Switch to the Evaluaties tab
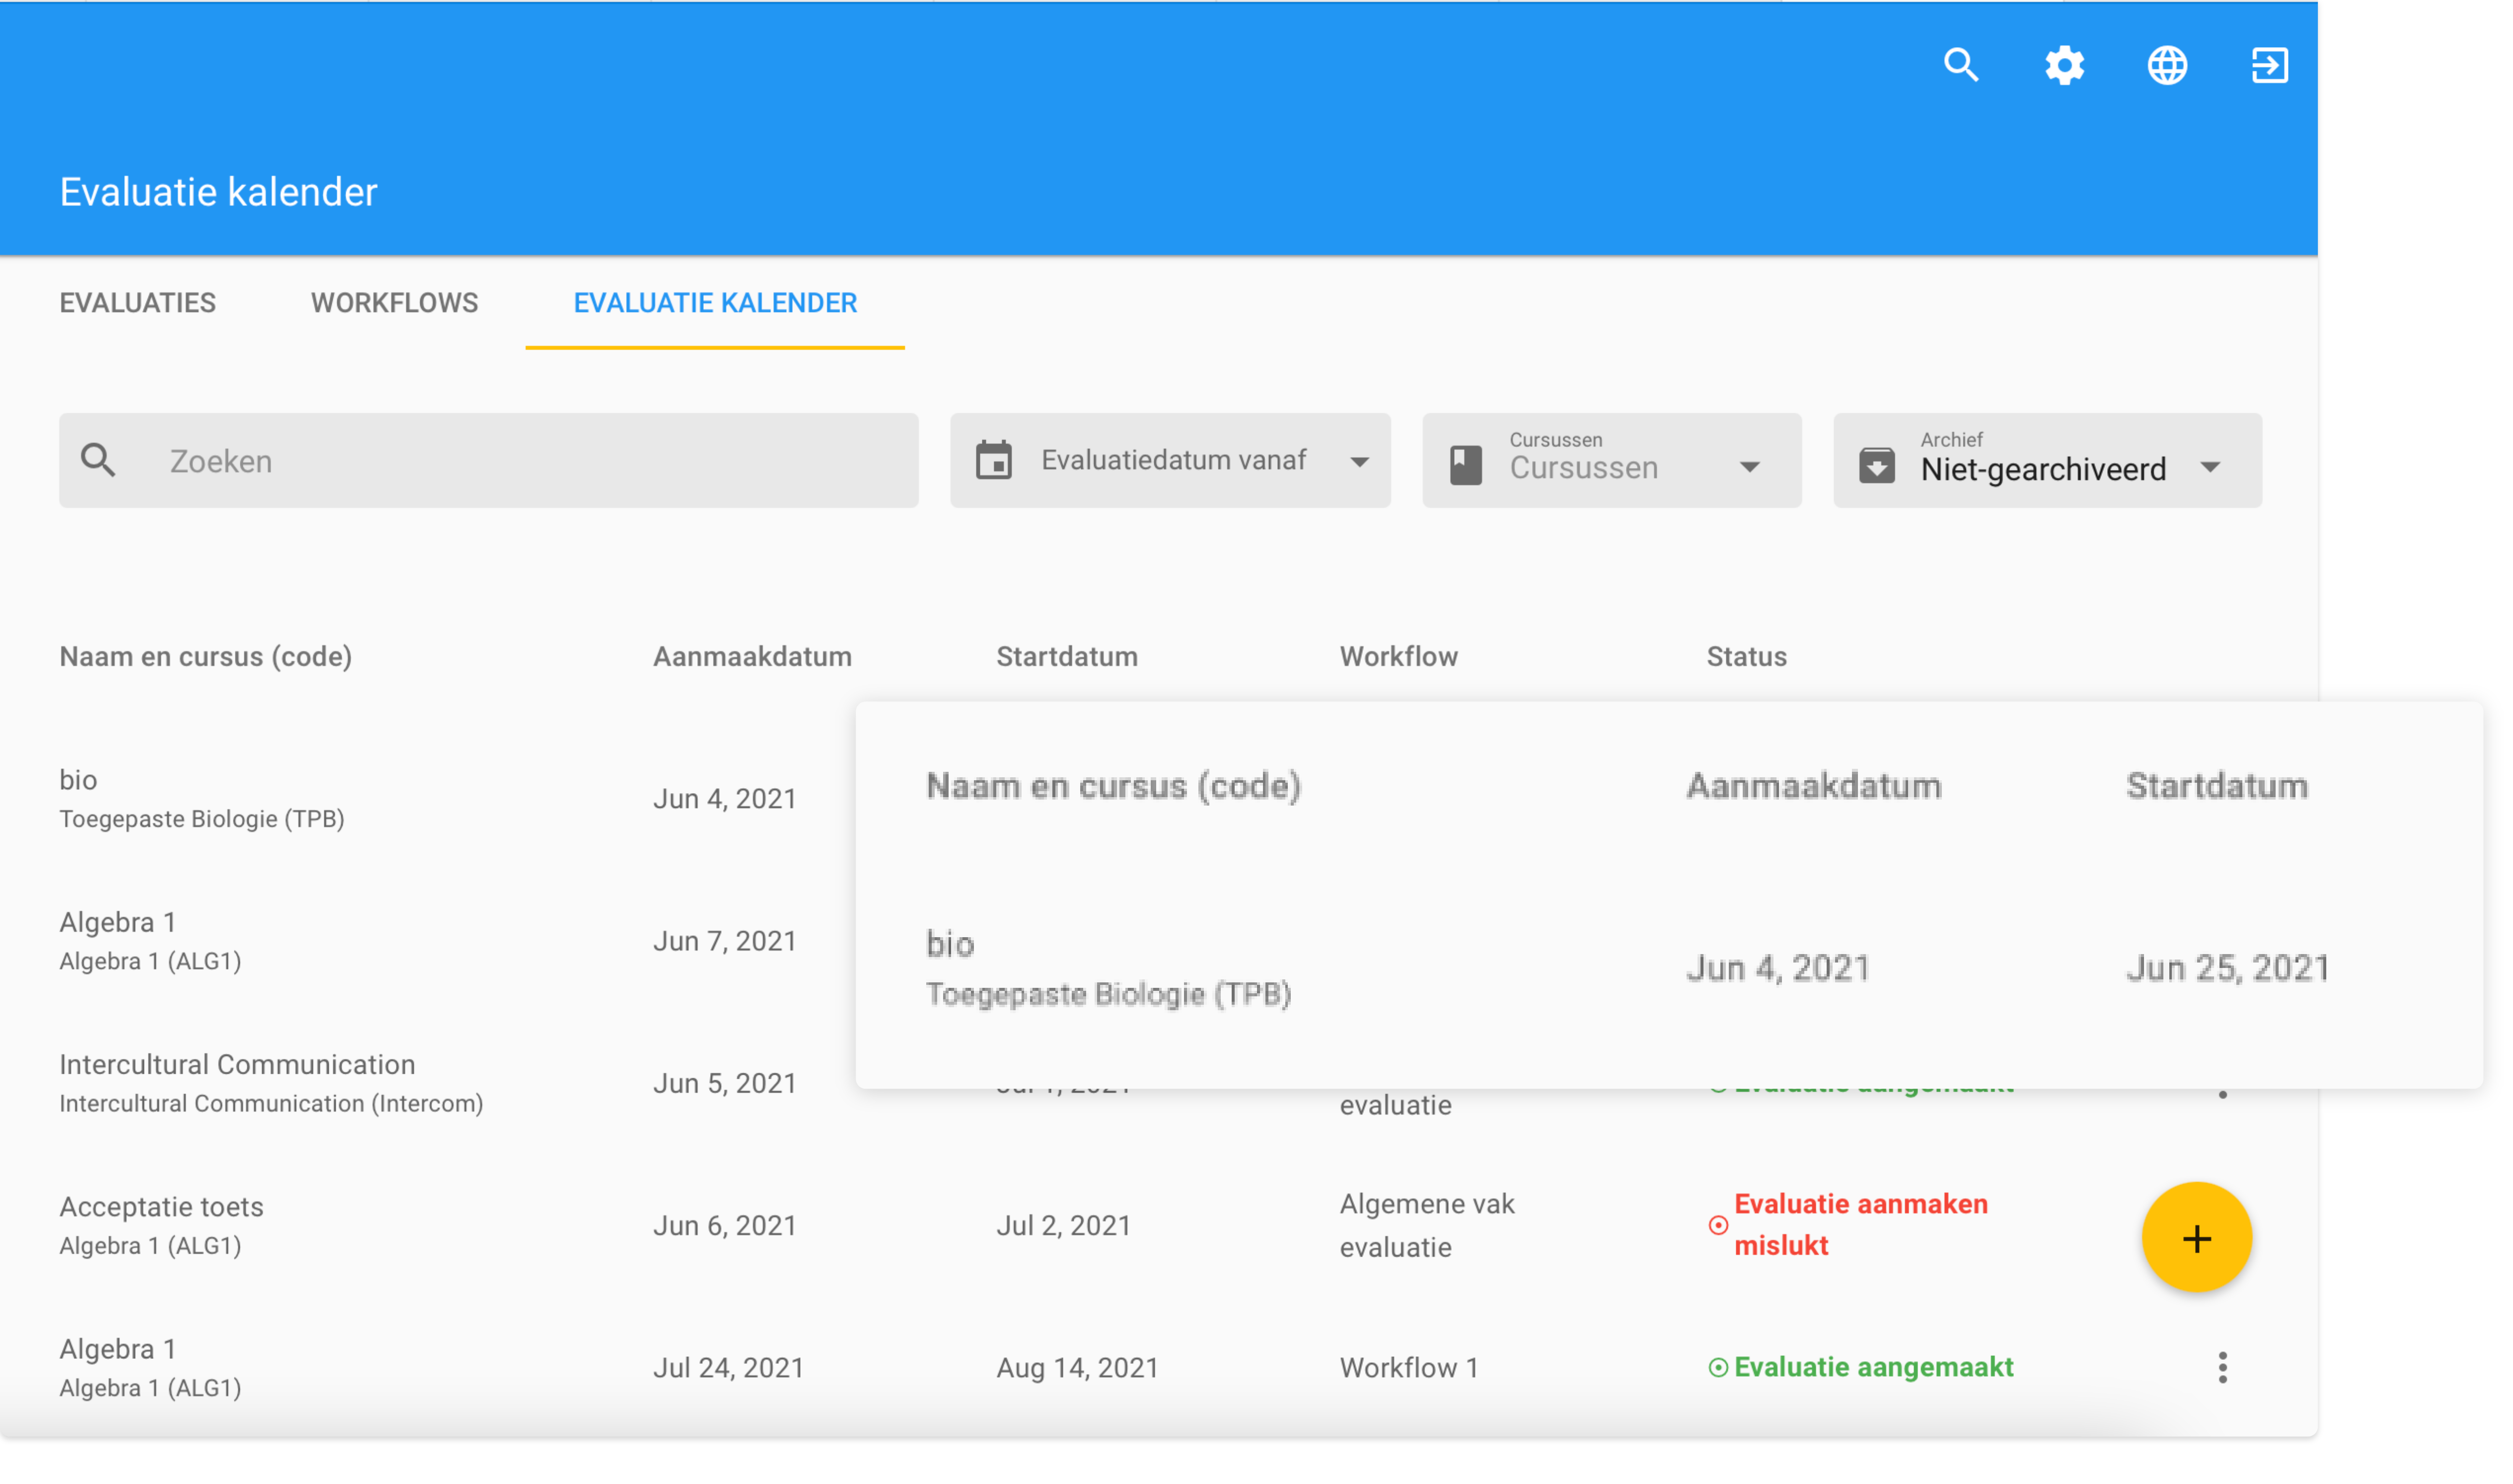The image size is (2513, 1484). pos(138,303)
